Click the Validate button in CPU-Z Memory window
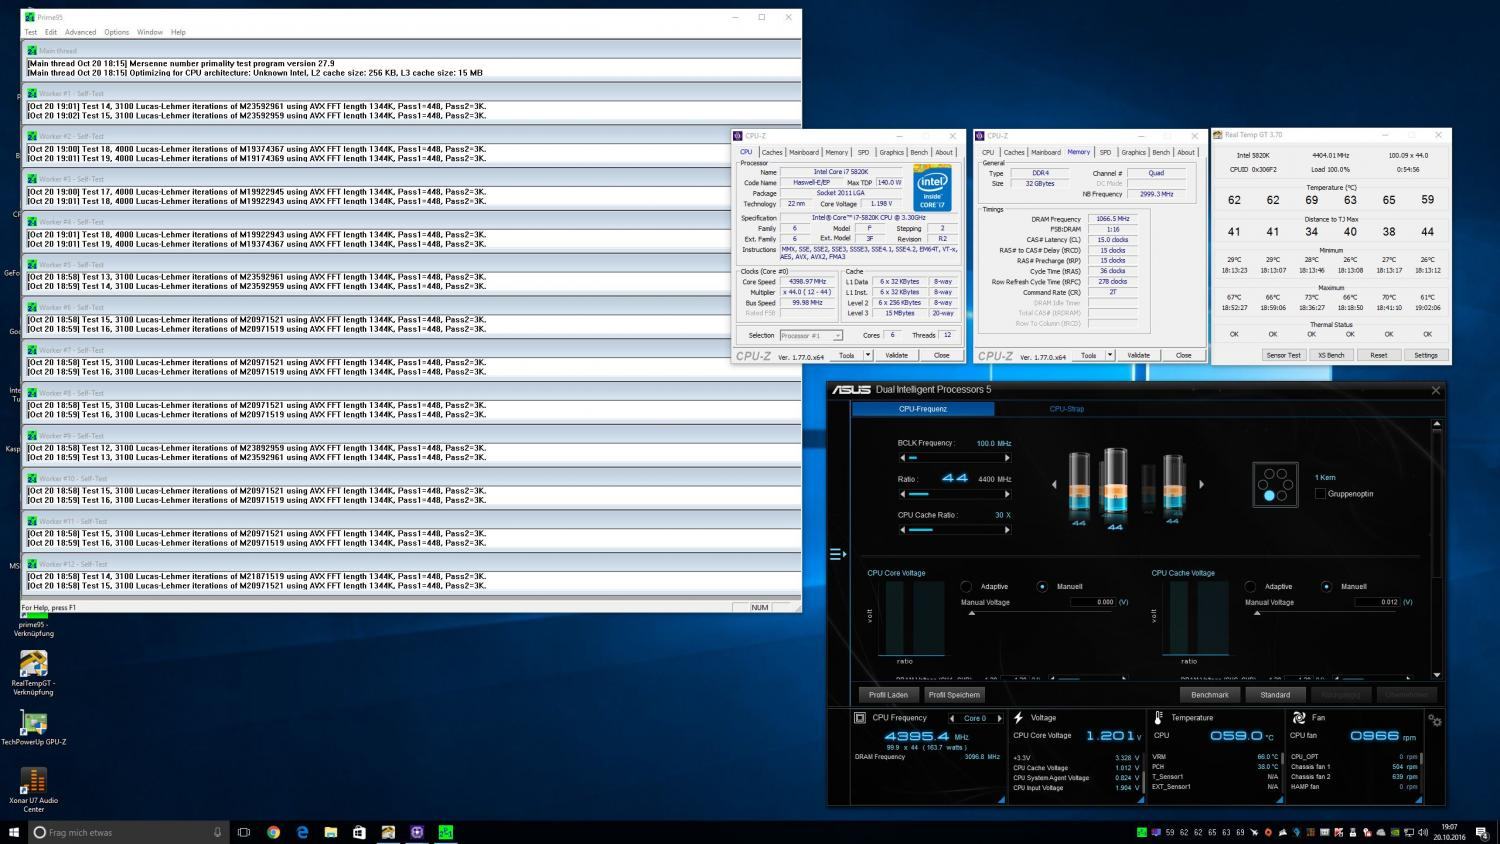This screenshot has width=1500, height=844. [1138, 355]
